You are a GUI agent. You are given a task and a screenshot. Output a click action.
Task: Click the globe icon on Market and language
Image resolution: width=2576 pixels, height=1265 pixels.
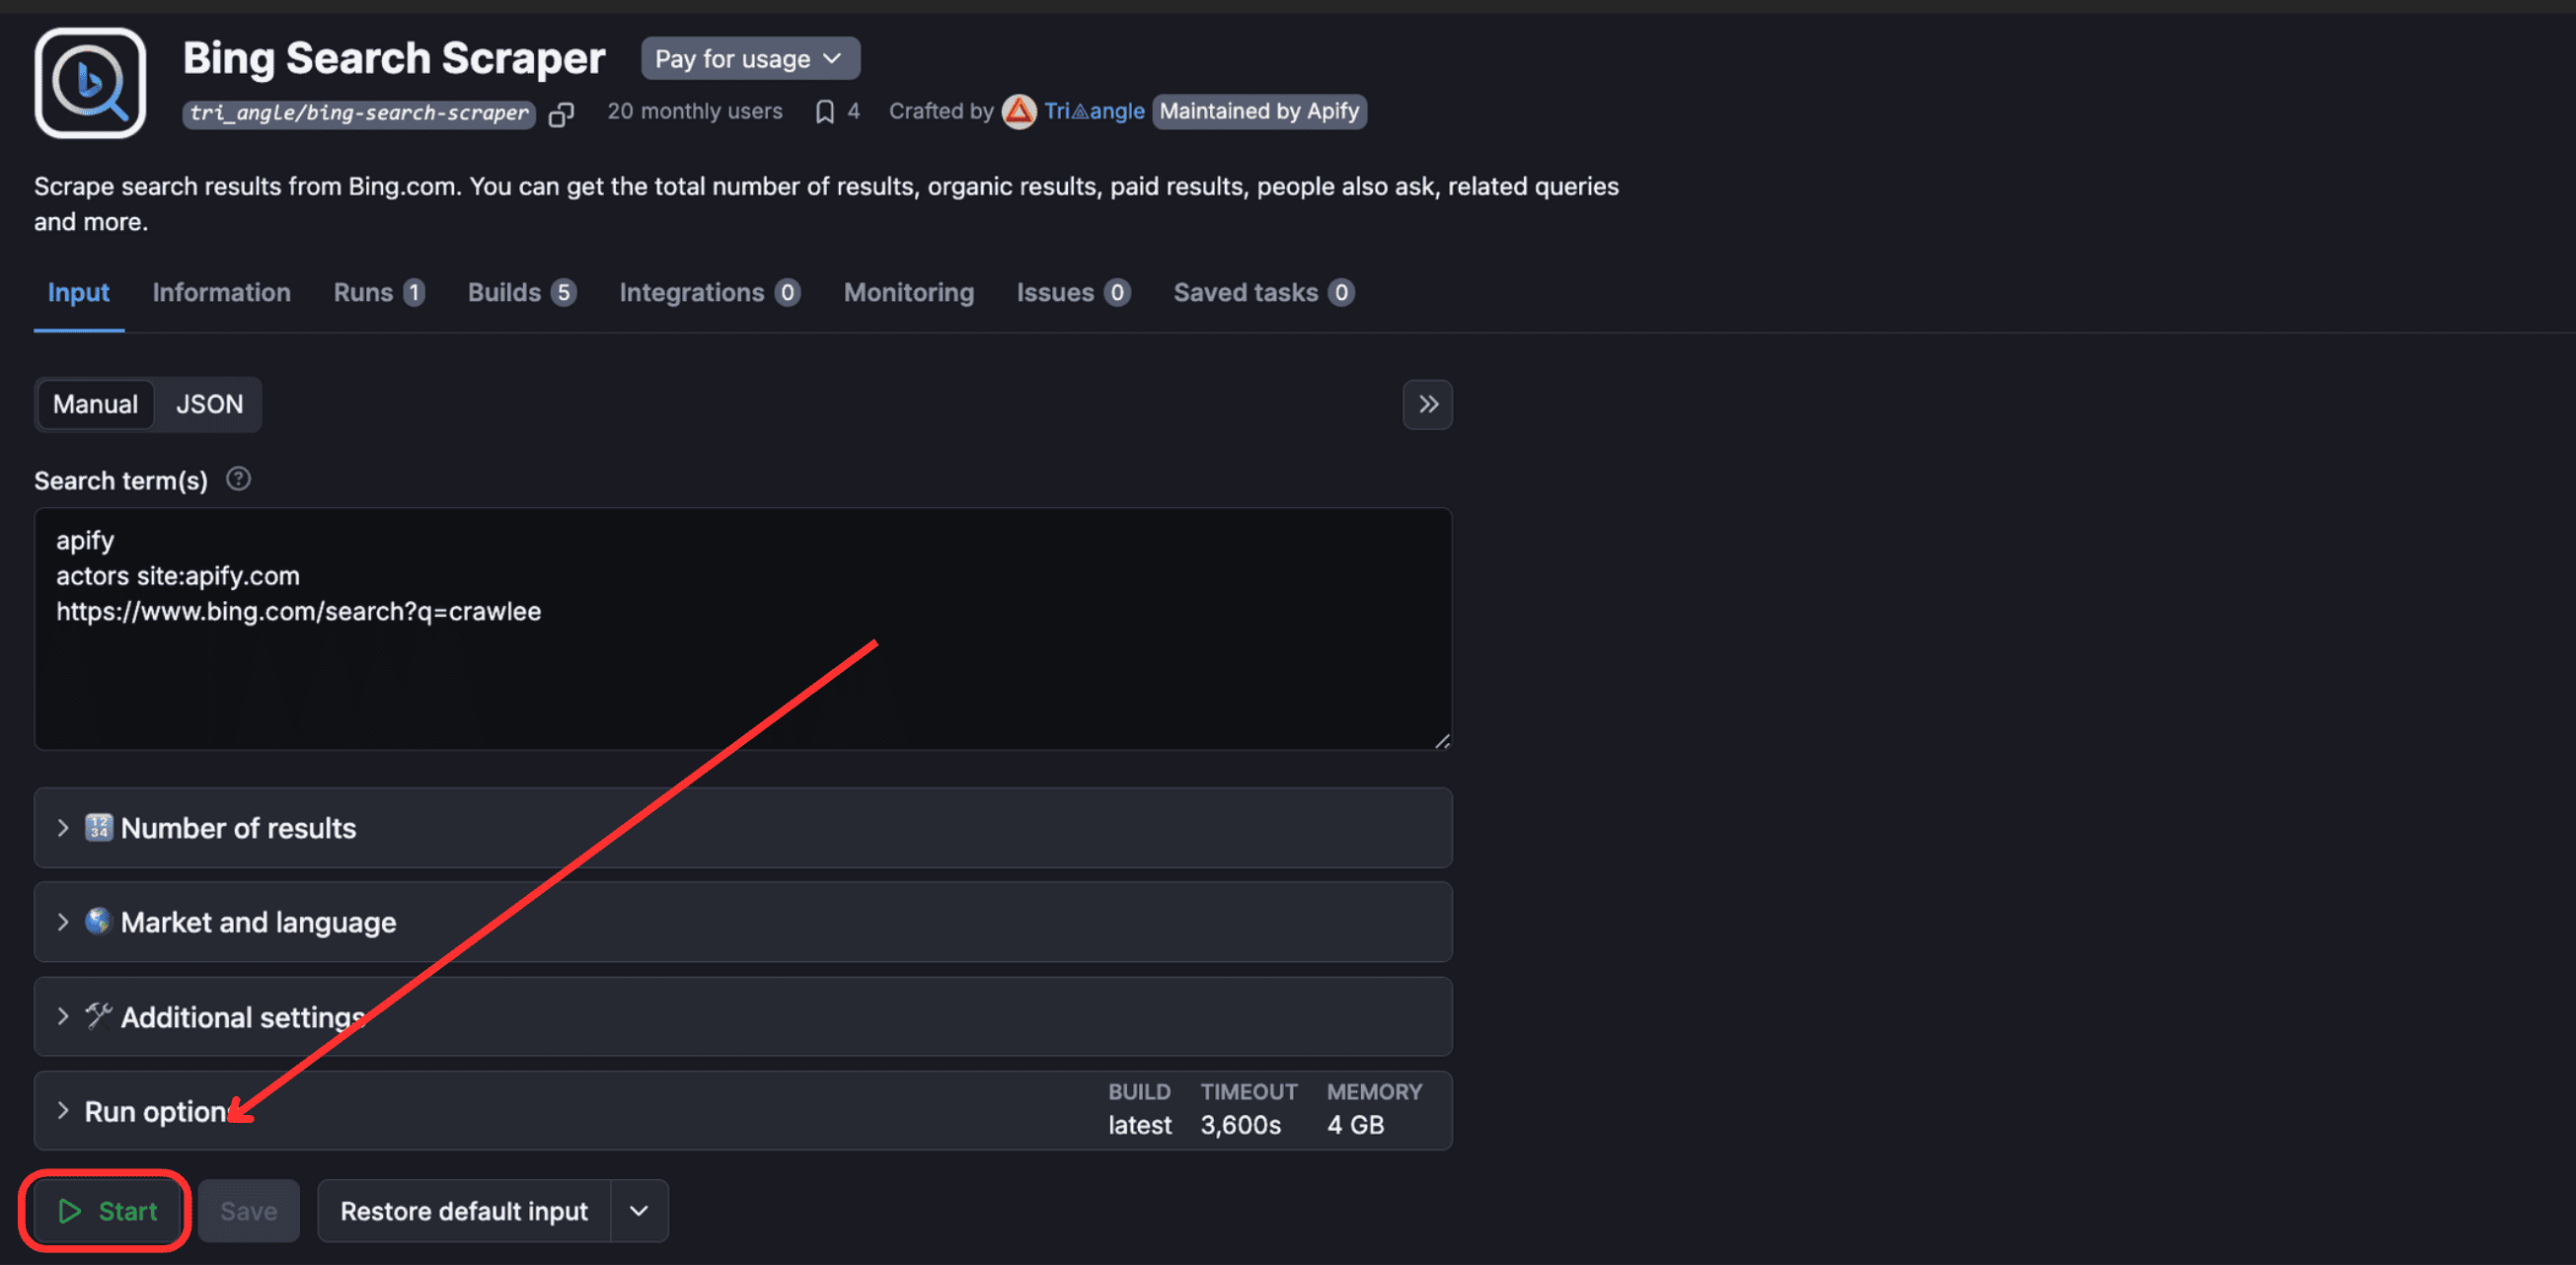97,921
